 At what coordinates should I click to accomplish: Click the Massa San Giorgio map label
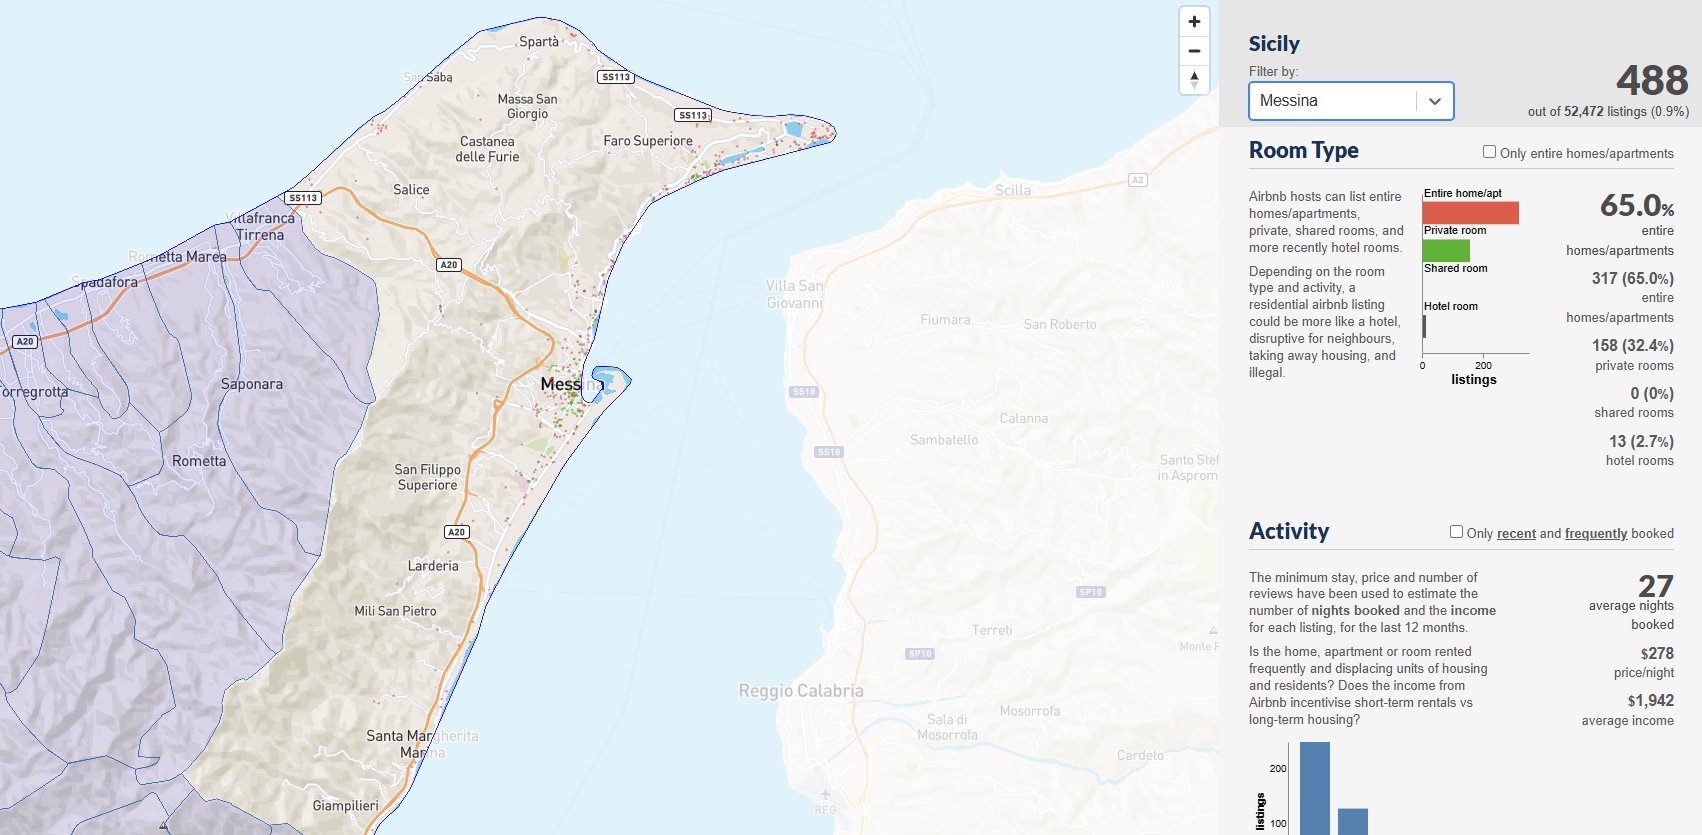pos(528,106)
